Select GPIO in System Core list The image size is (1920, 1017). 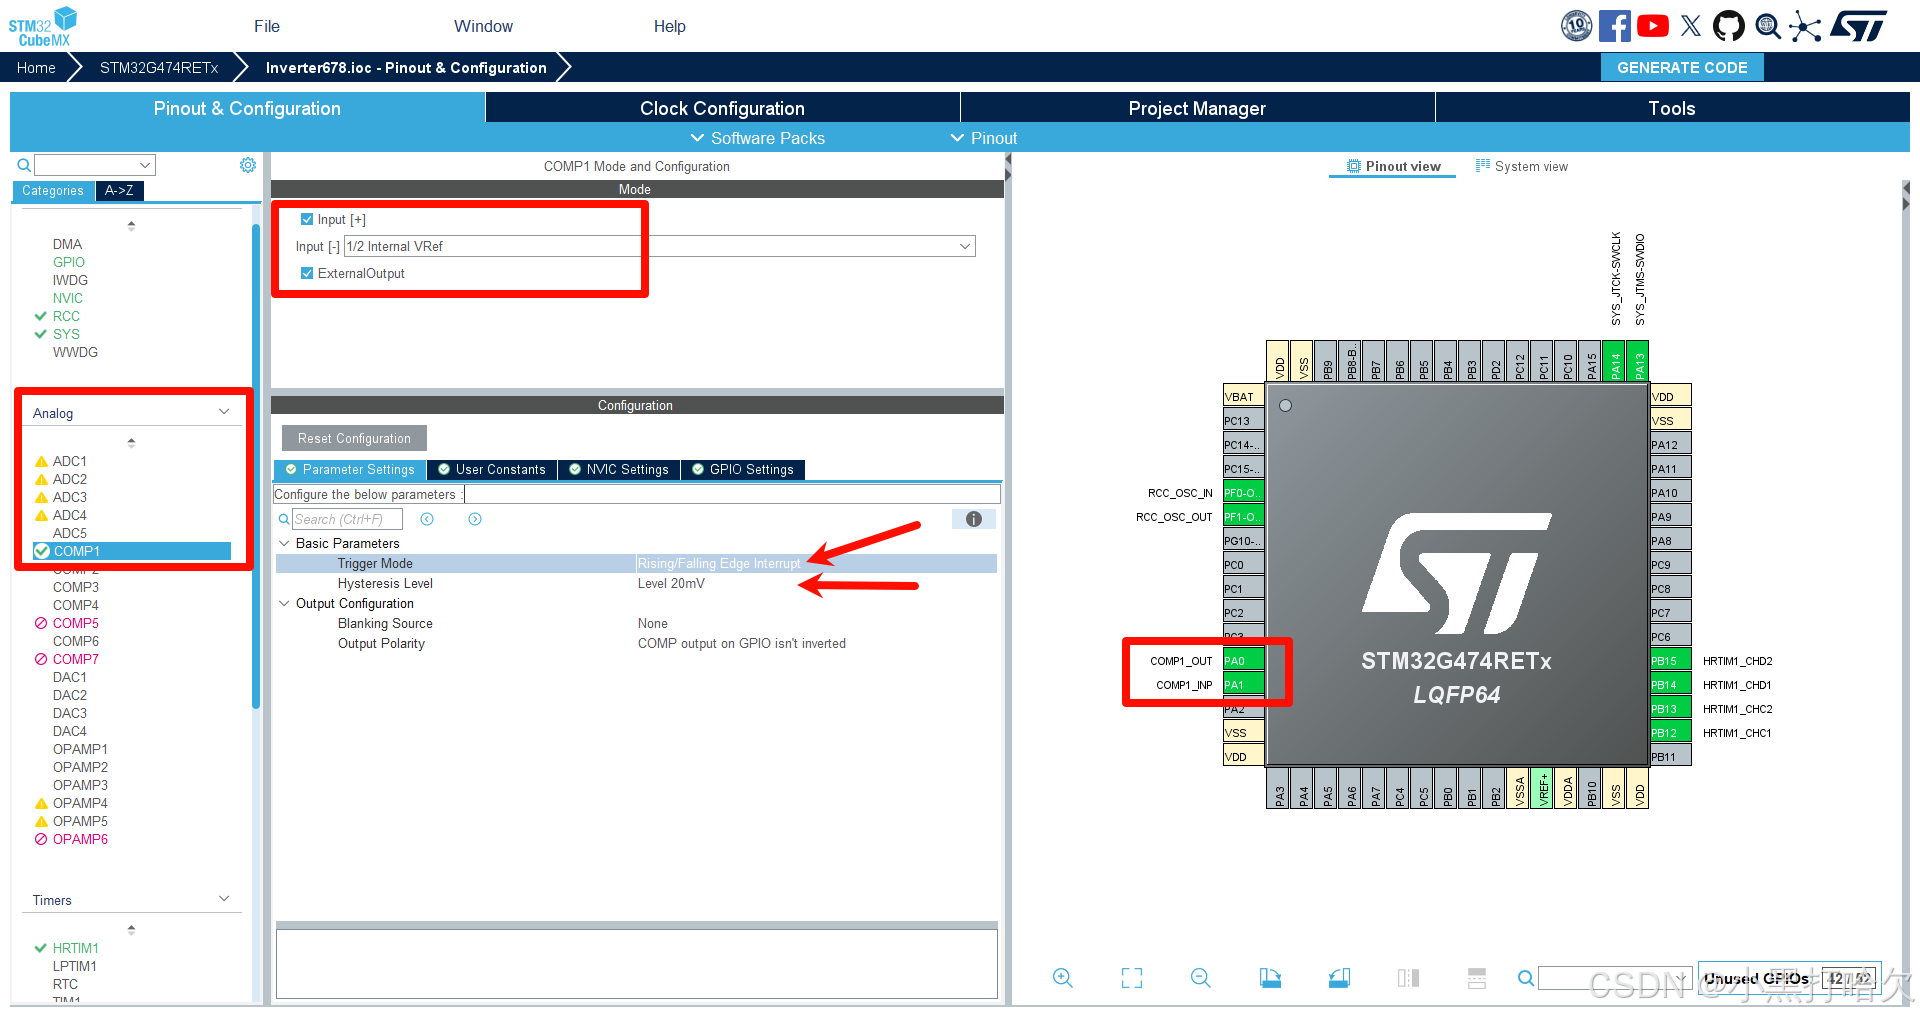pos(69,262)
